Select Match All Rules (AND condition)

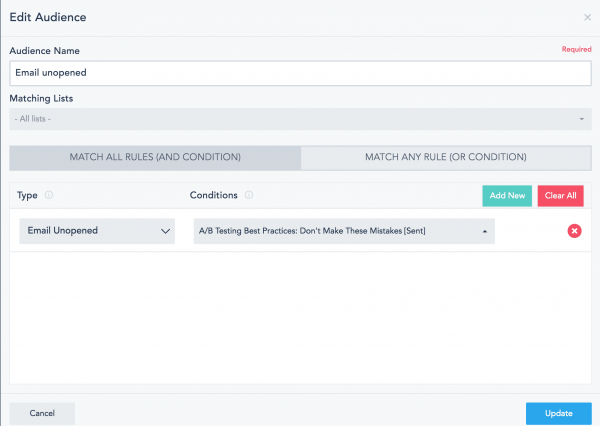(x=155, y=157)
